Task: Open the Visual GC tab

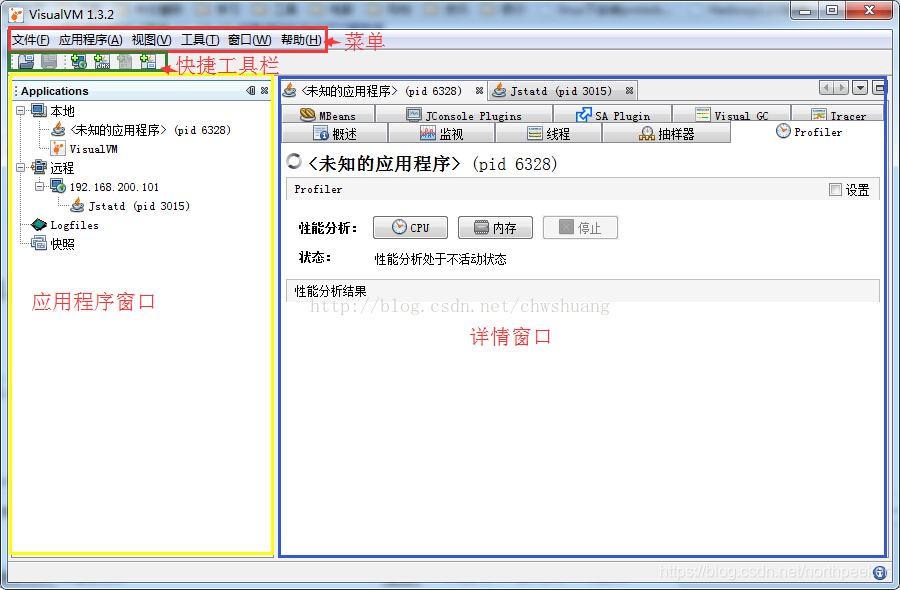Action: 732,115
